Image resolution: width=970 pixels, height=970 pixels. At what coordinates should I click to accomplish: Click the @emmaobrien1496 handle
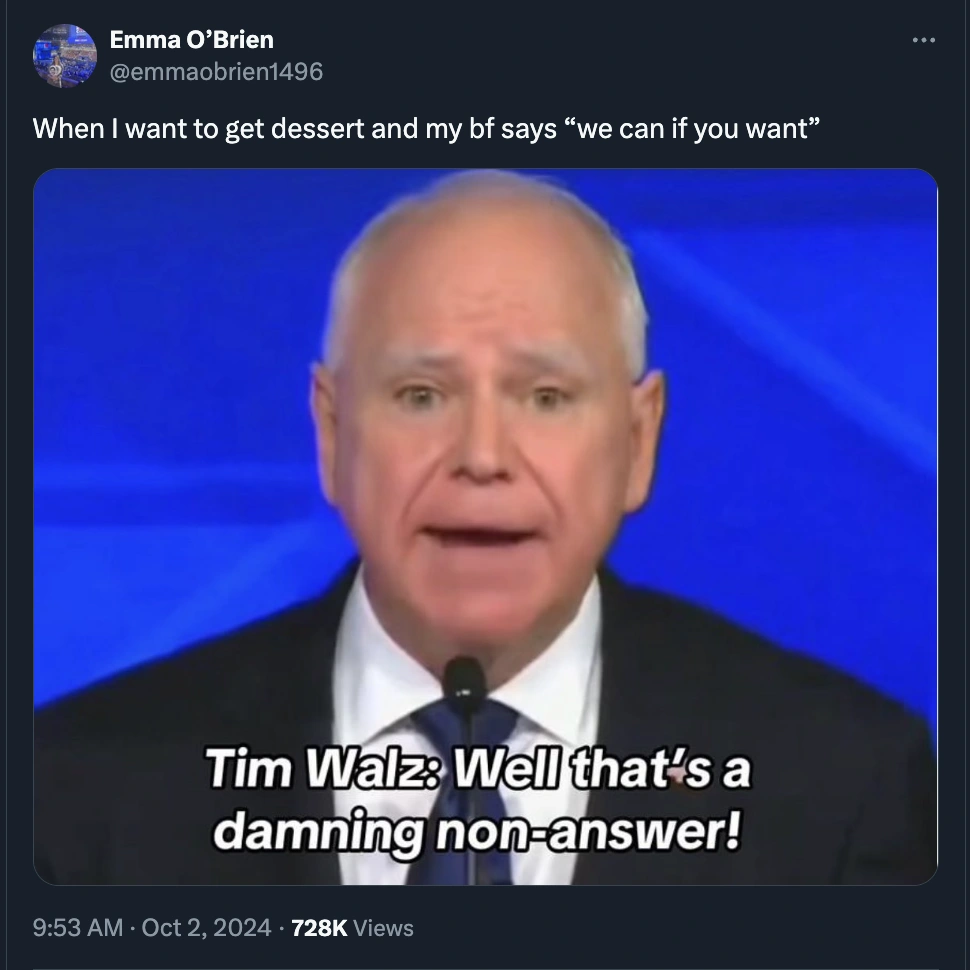coord(216,72)
